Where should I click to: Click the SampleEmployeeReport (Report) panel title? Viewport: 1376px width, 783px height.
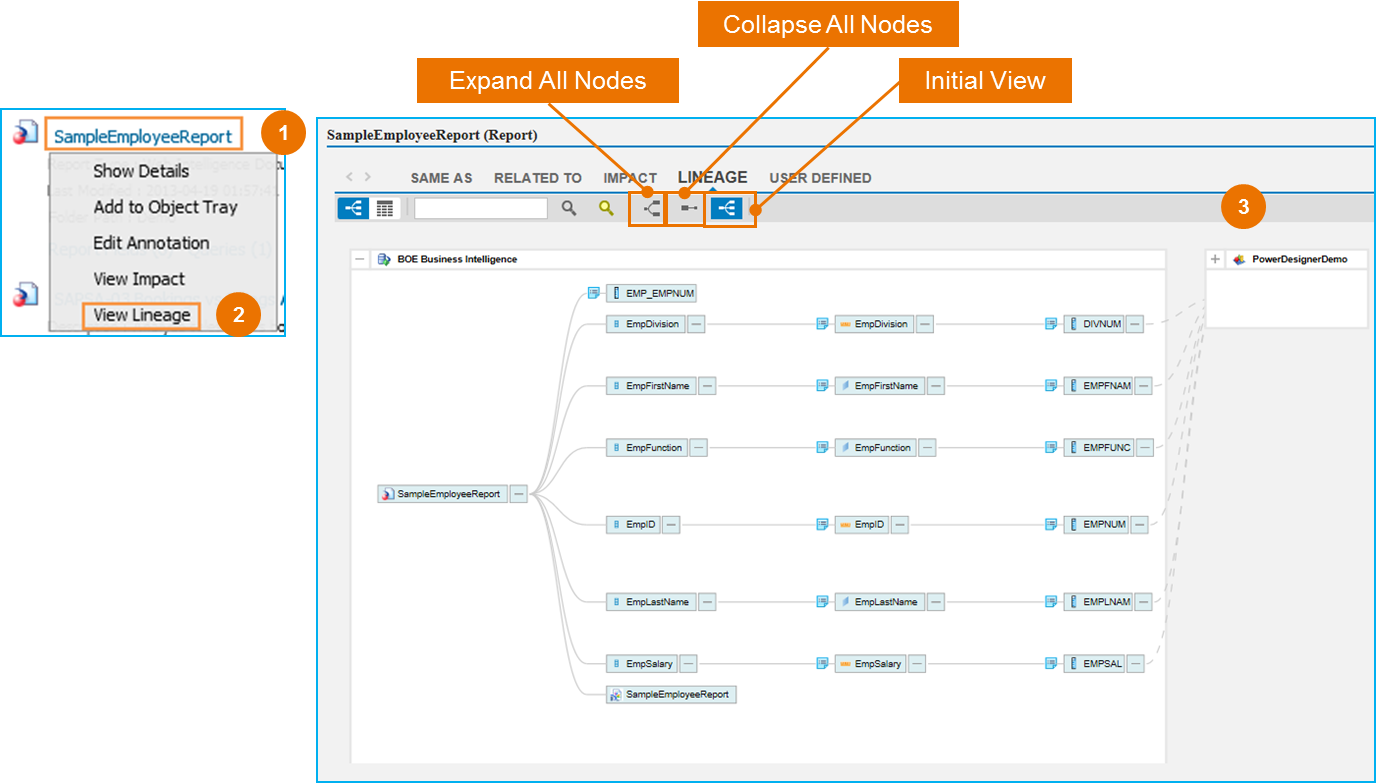tap(432, 135)
